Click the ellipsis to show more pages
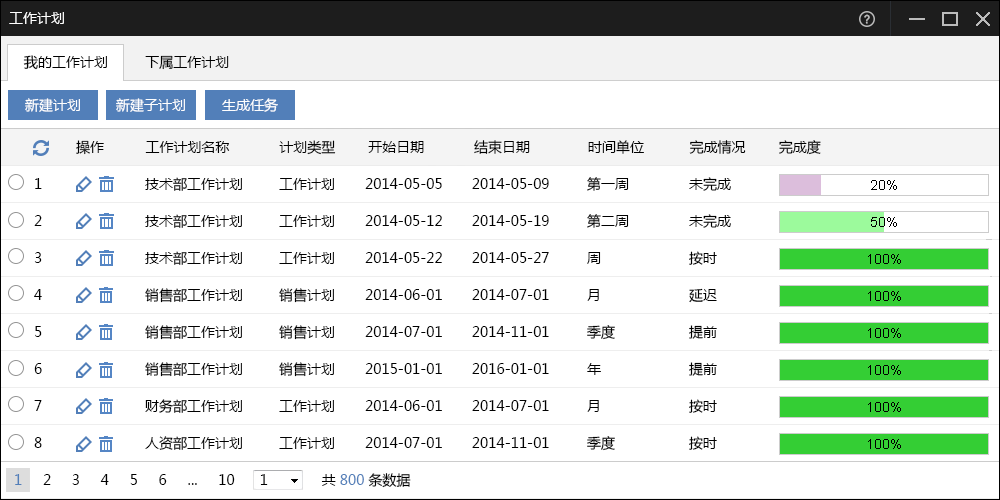The width and height of the screenshot is (1000, 500). (192, 480)
